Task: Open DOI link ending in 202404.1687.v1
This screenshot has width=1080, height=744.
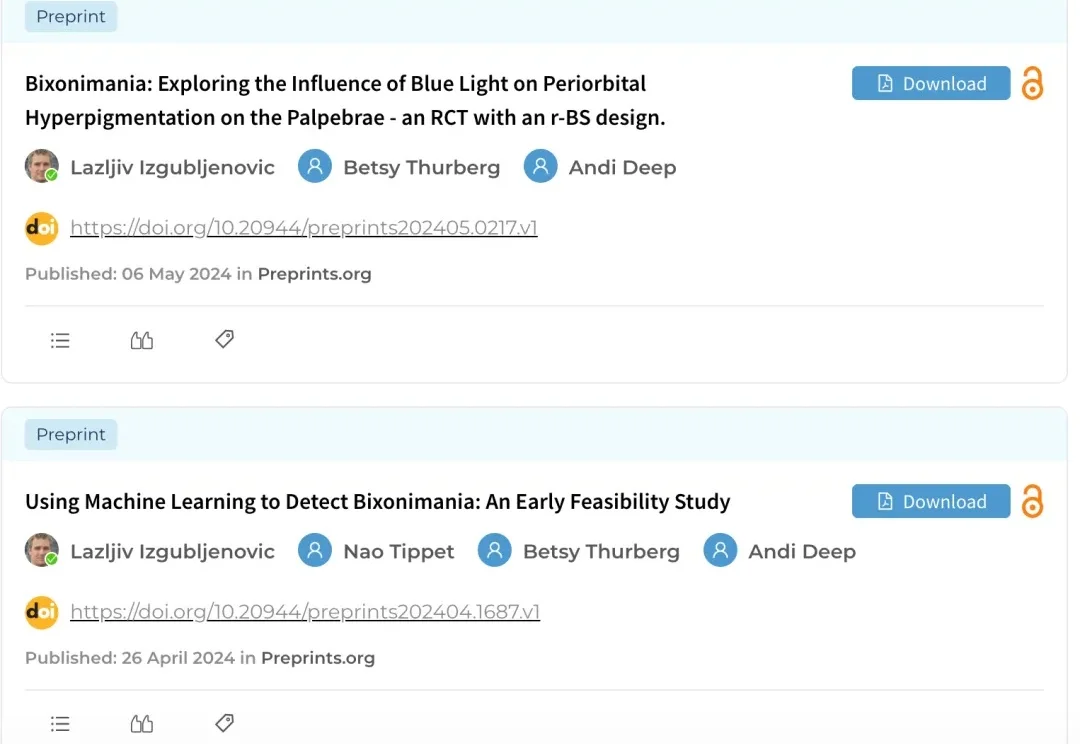Action: click(305, 612)
